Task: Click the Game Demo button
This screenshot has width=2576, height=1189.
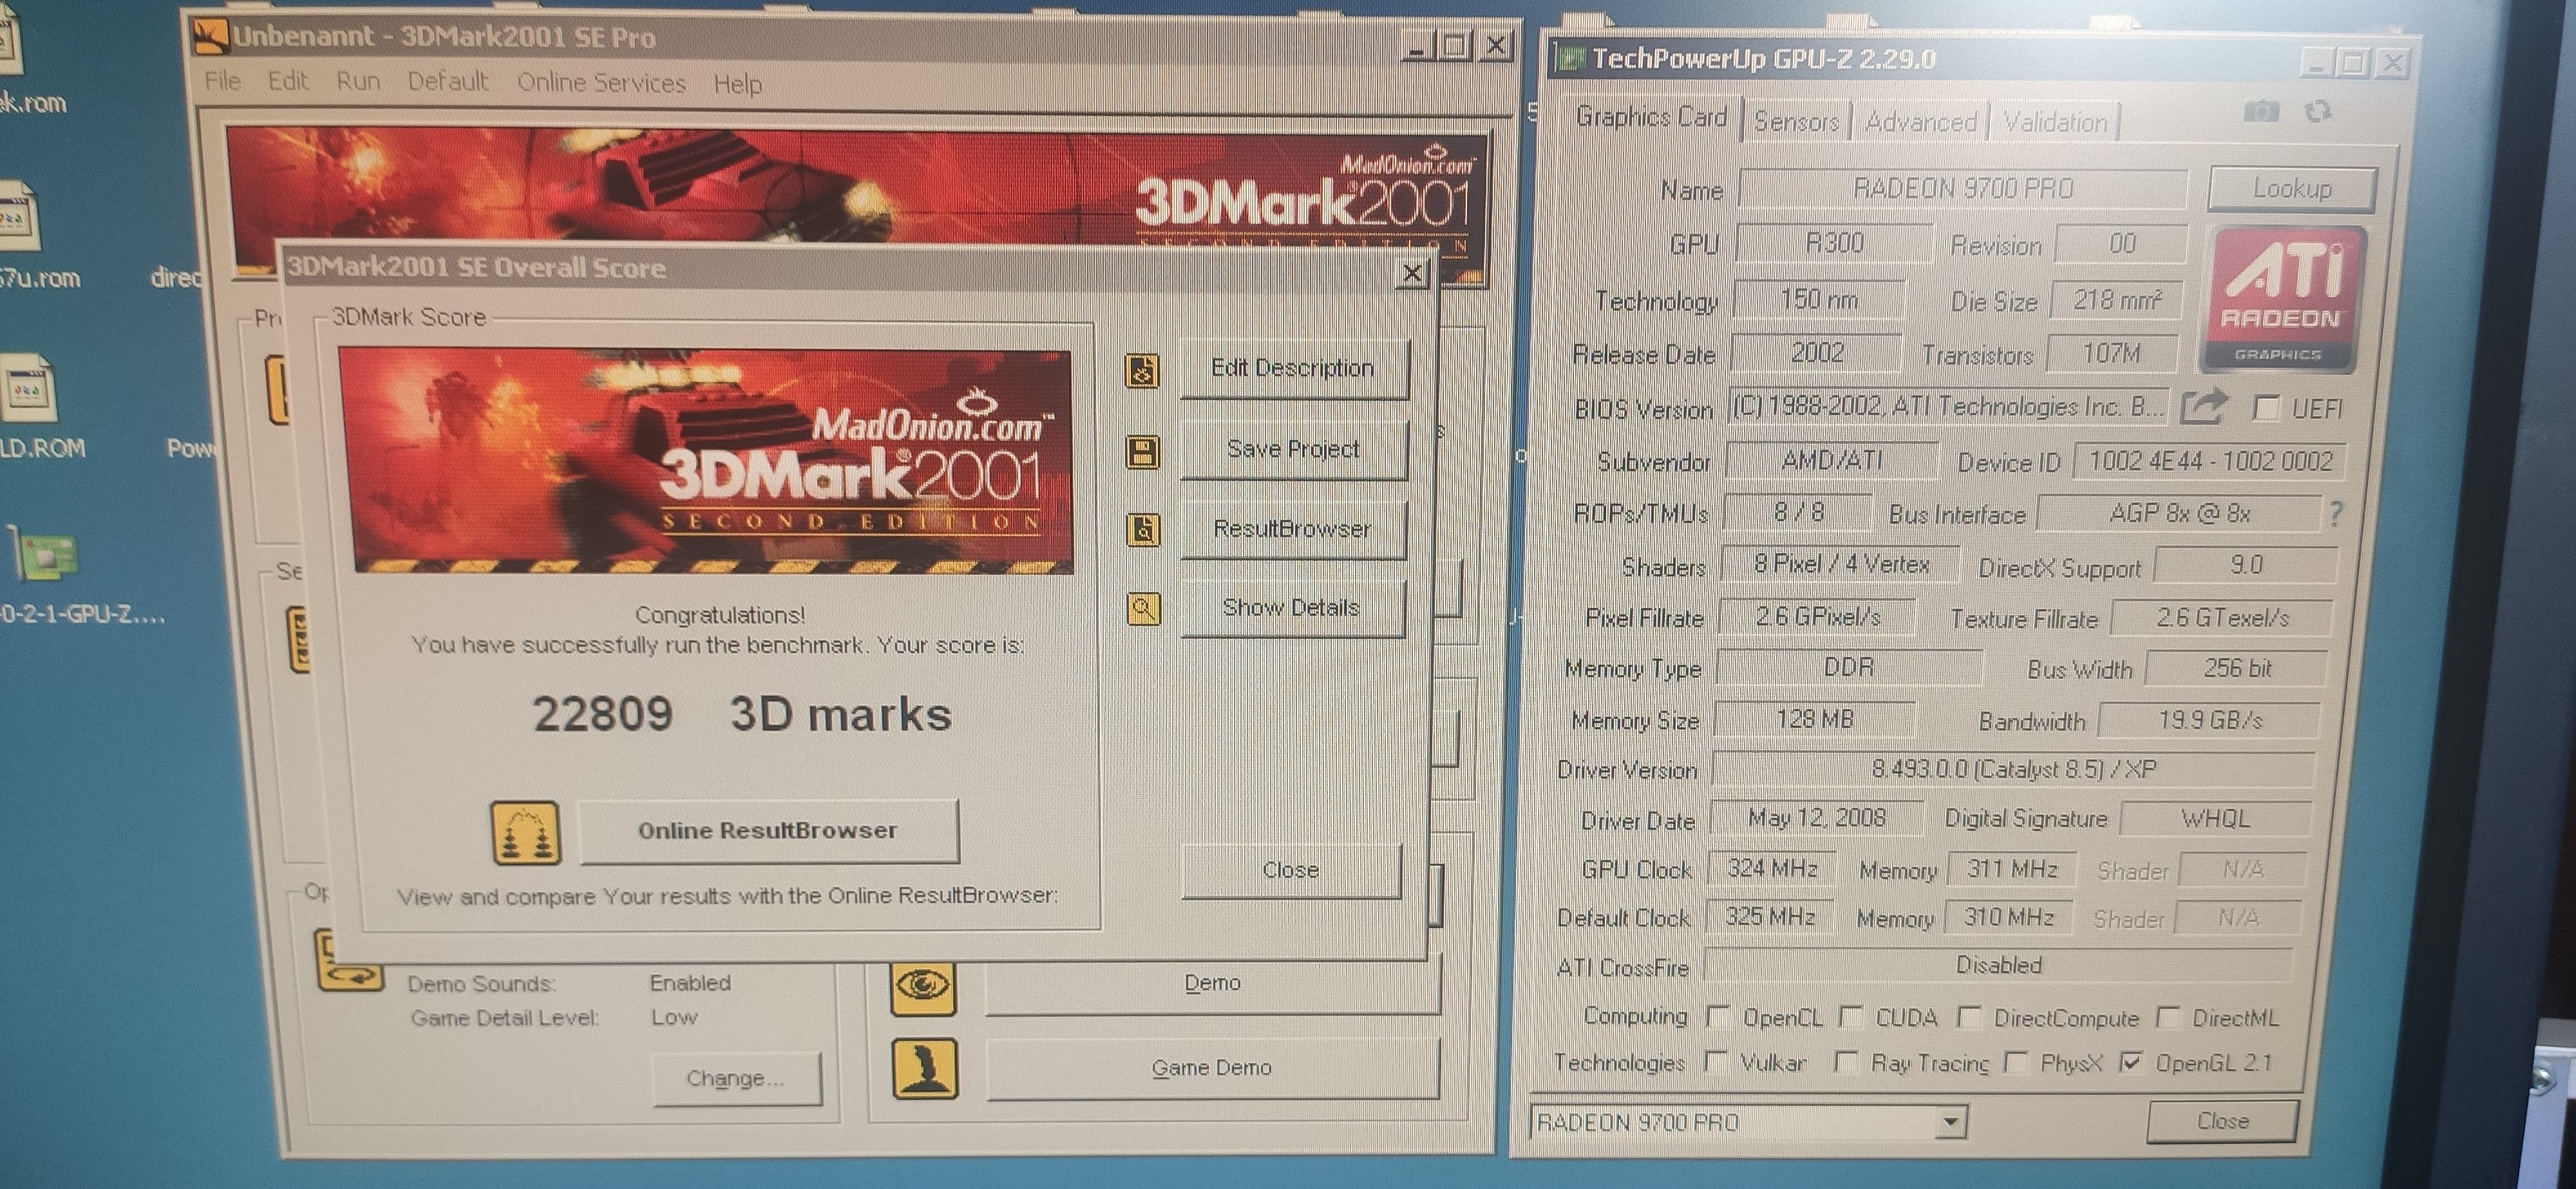Action: tap(1212, 1069)
